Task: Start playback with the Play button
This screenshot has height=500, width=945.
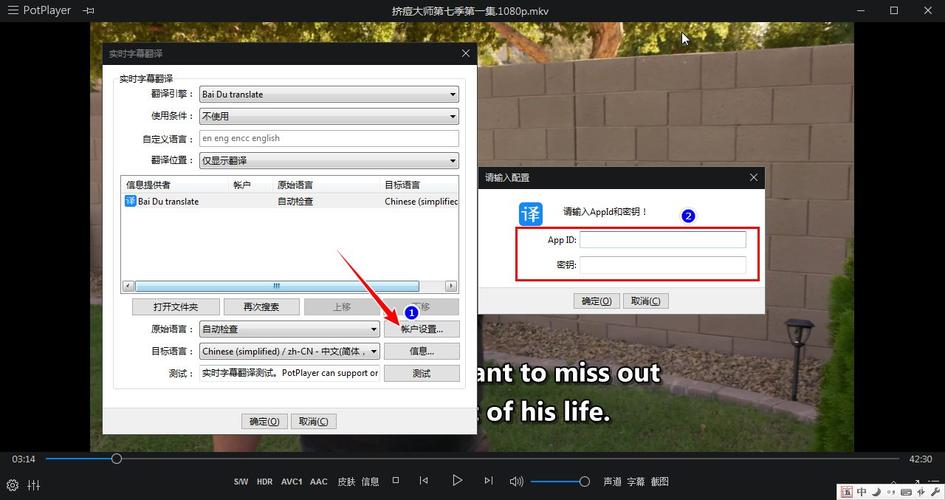Action: pyautogui.click(x=456, y=481)
